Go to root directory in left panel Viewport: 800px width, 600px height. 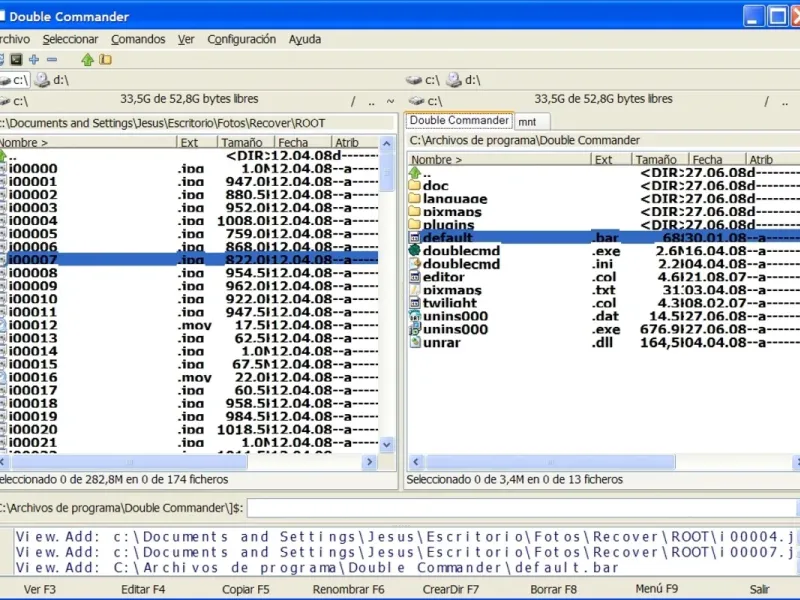click(x=352, y=101)
